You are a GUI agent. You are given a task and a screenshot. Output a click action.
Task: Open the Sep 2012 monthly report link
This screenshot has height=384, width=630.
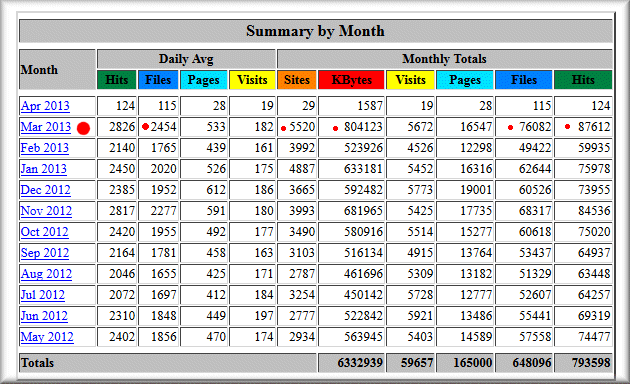(x=45, y=253)
